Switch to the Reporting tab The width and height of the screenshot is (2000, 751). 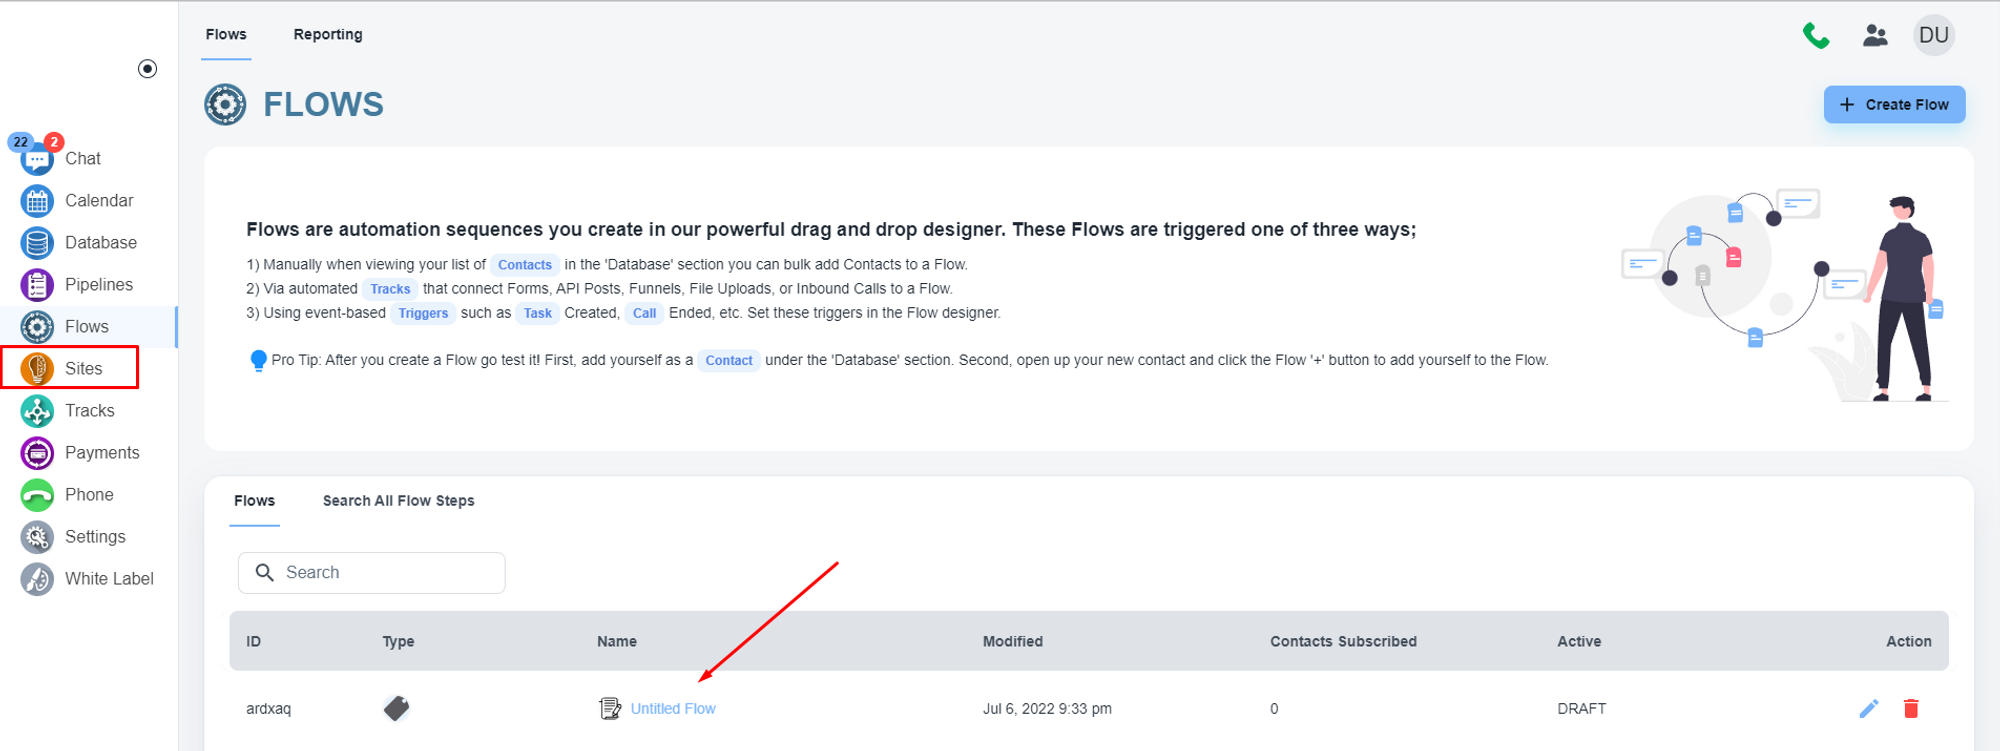pos(328,35)
